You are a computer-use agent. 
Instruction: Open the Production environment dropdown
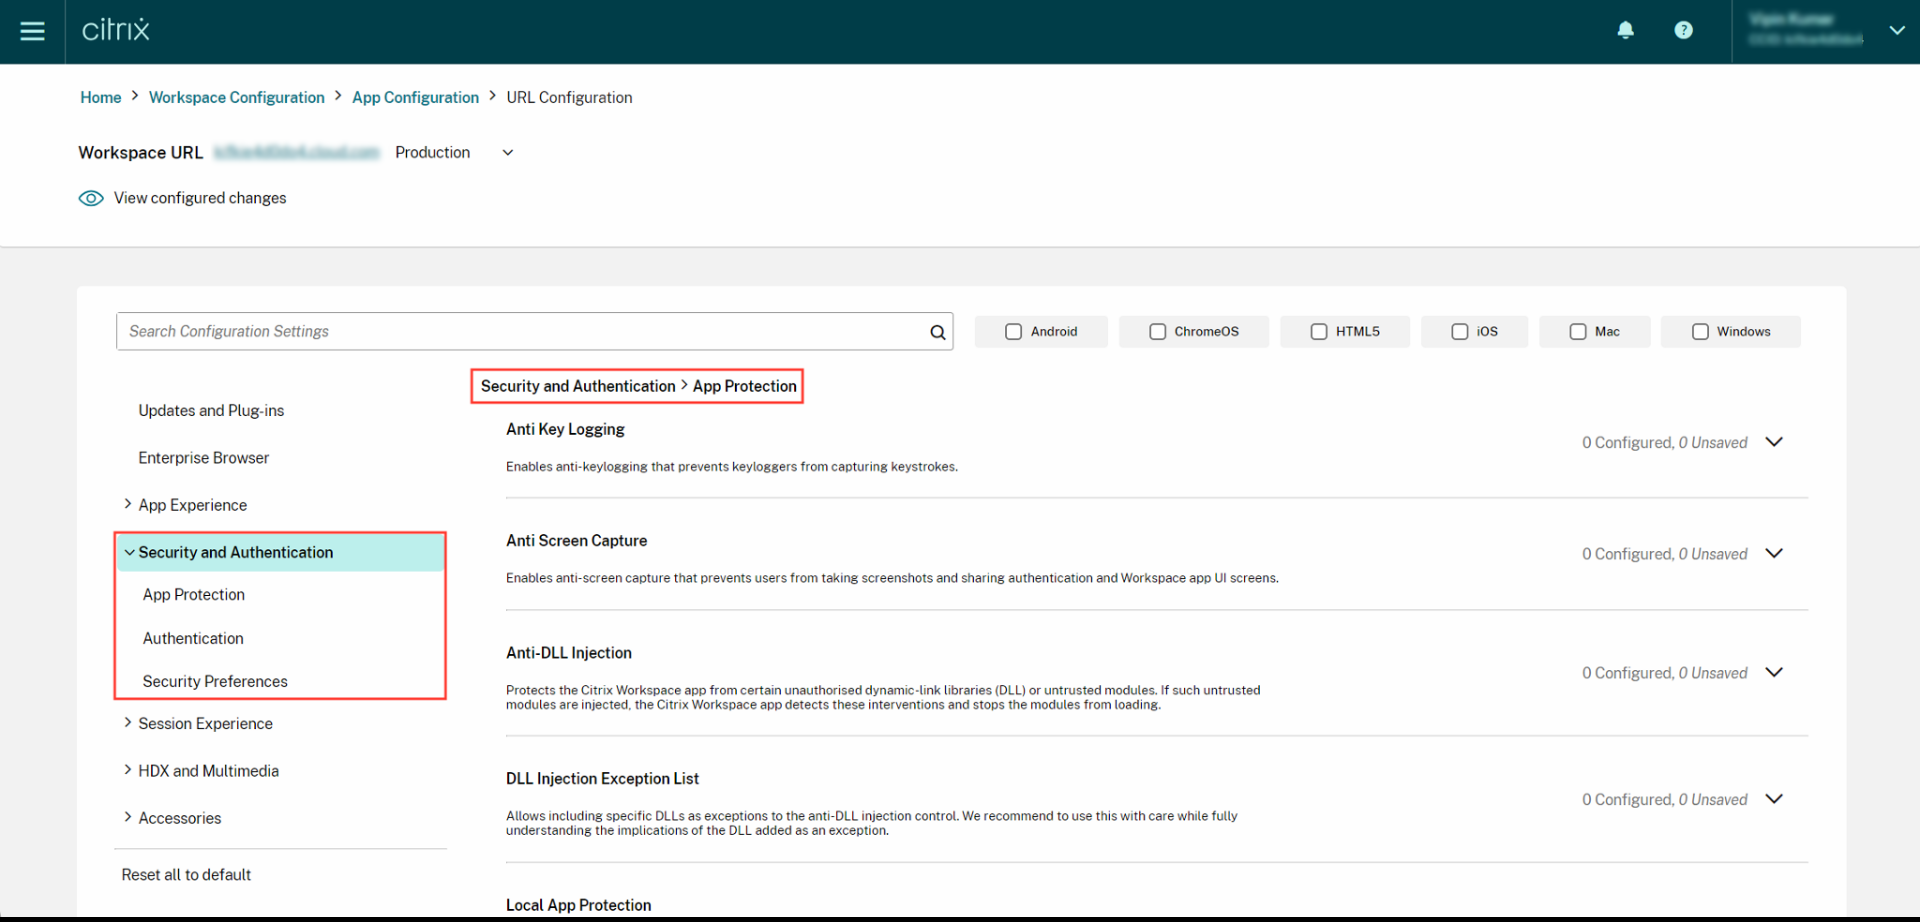[x=507, y=152]
